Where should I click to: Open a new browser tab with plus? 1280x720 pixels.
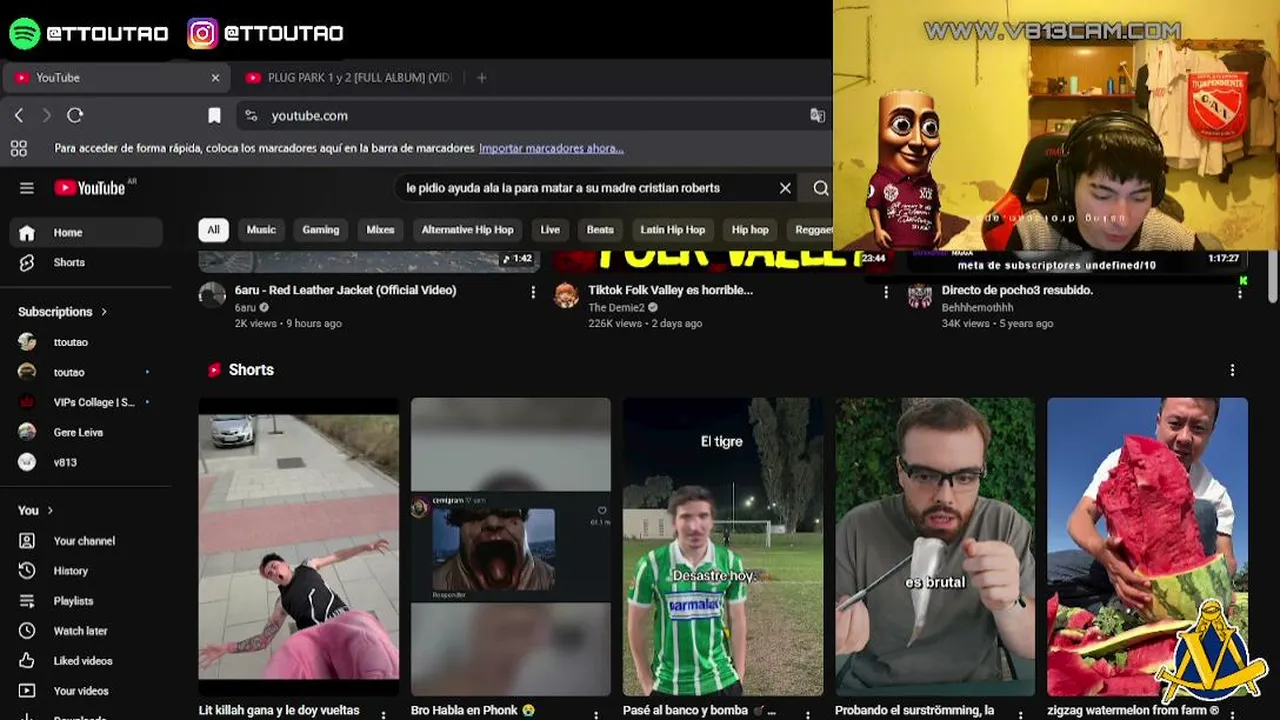[x=481, y=78]
